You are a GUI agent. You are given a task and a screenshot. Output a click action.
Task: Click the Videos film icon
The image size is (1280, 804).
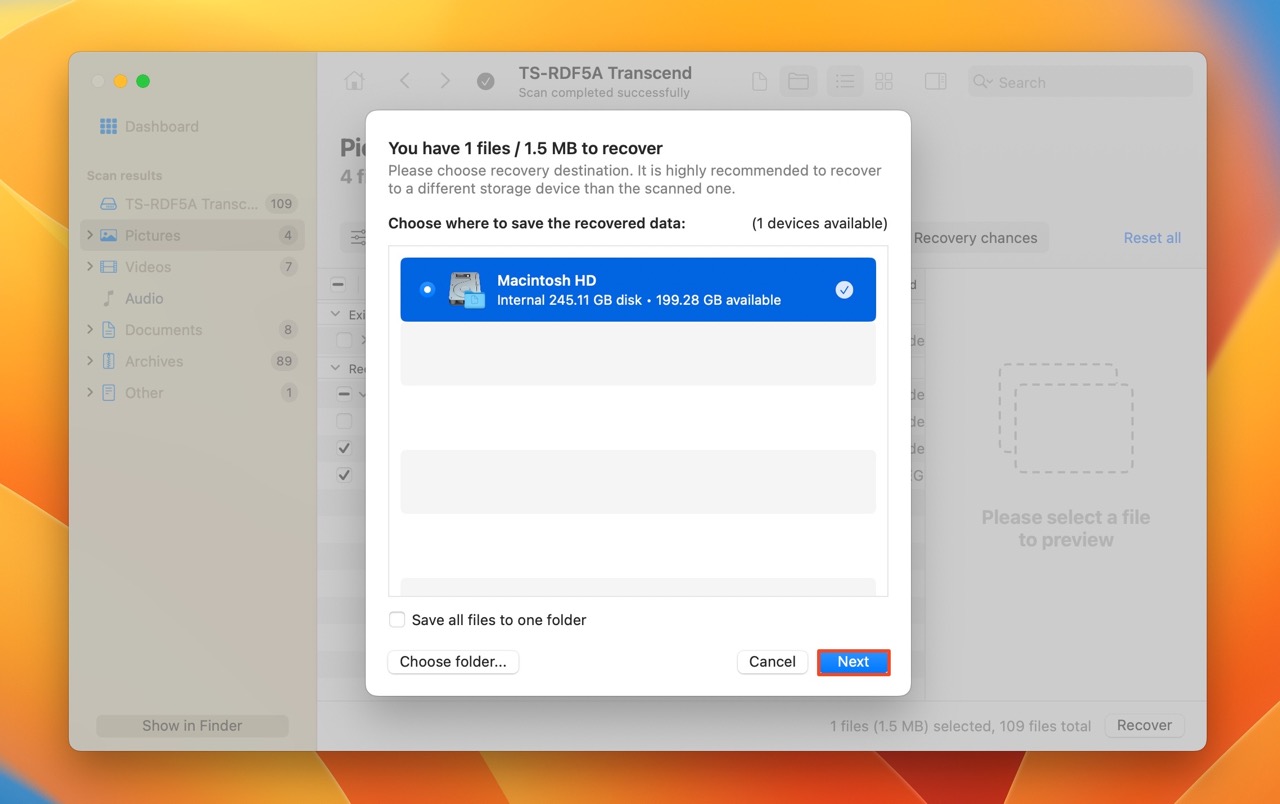tap(109, 267)
